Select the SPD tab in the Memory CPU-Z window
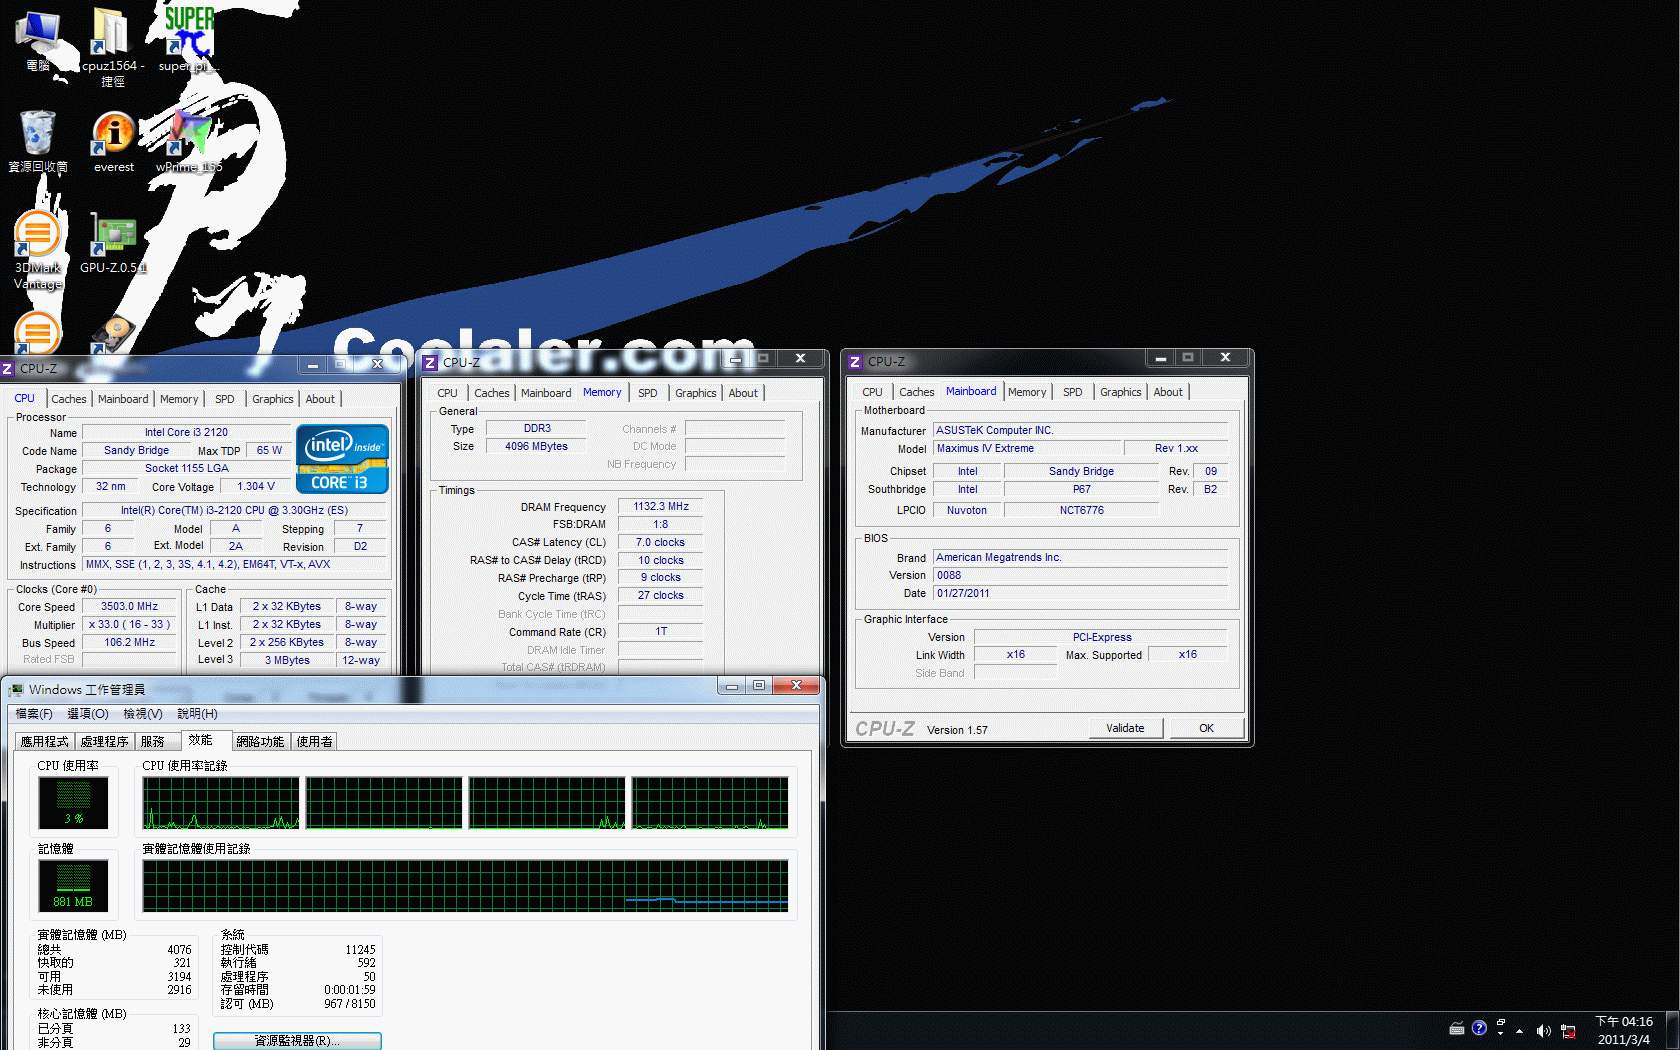The image size is (1680, 1050). (648, 393)
